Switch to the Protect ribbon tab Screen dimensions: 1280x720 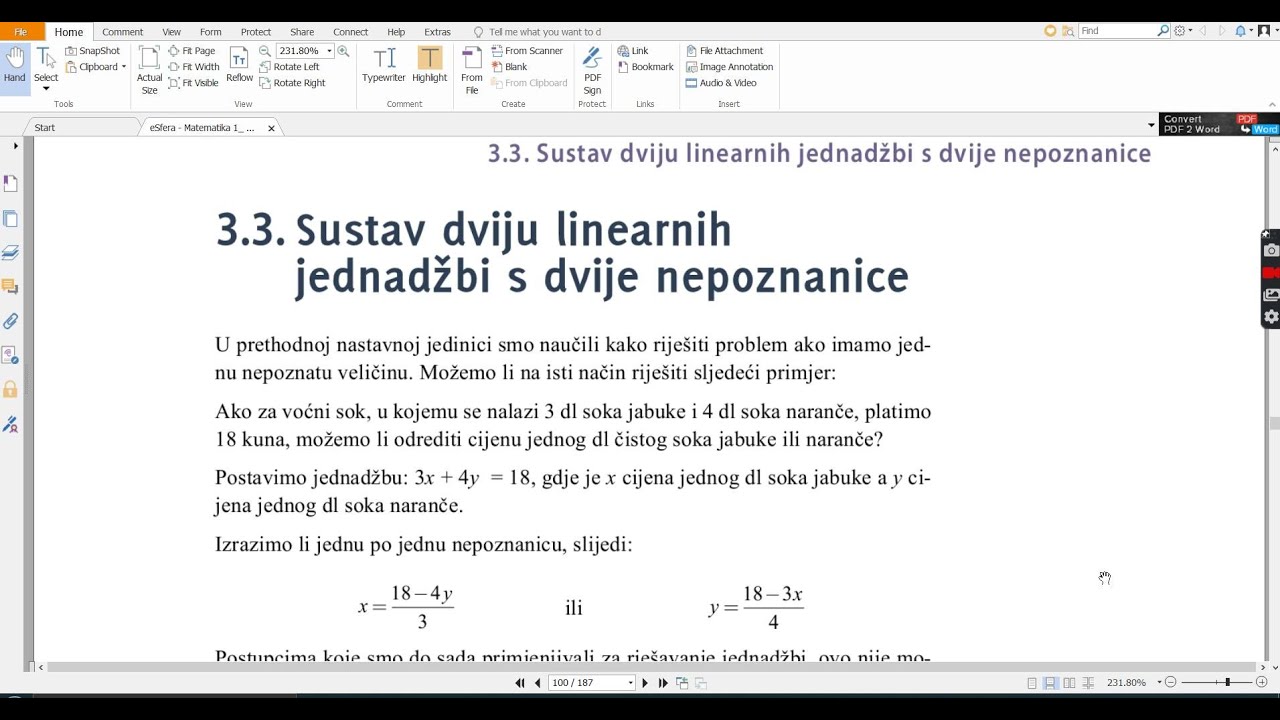[x=256, y=32]
